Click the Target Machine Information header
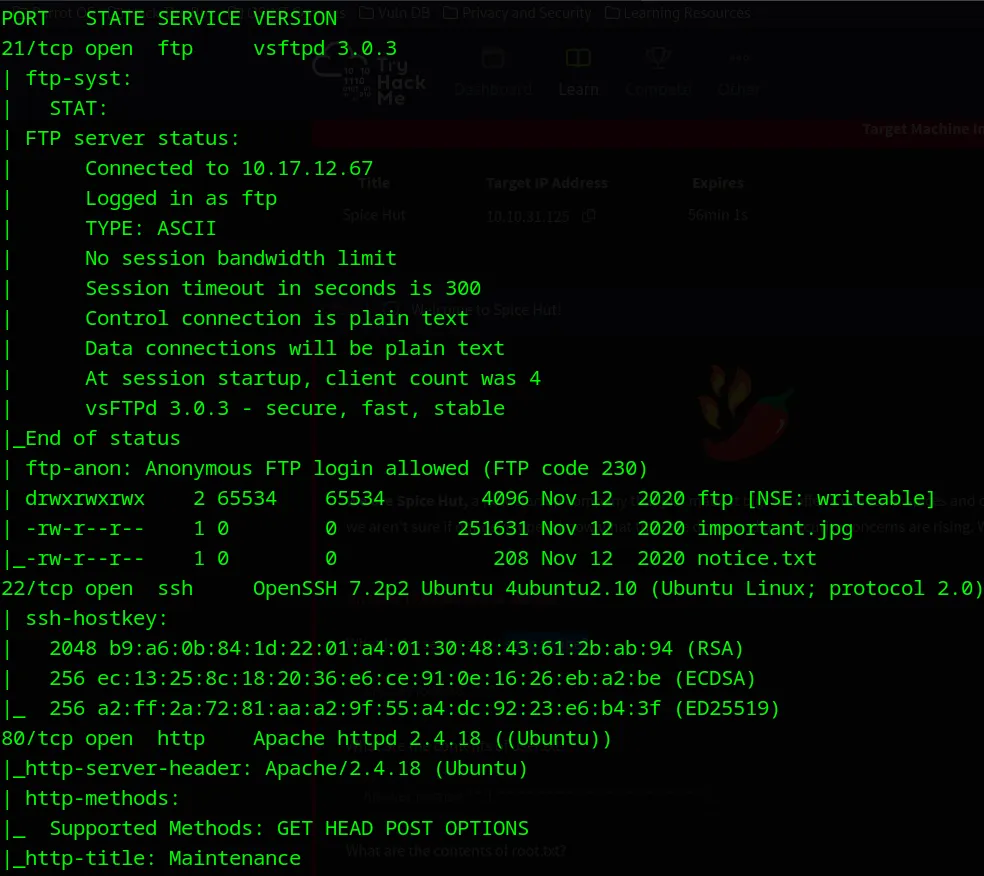 click(x=920, y=129)
